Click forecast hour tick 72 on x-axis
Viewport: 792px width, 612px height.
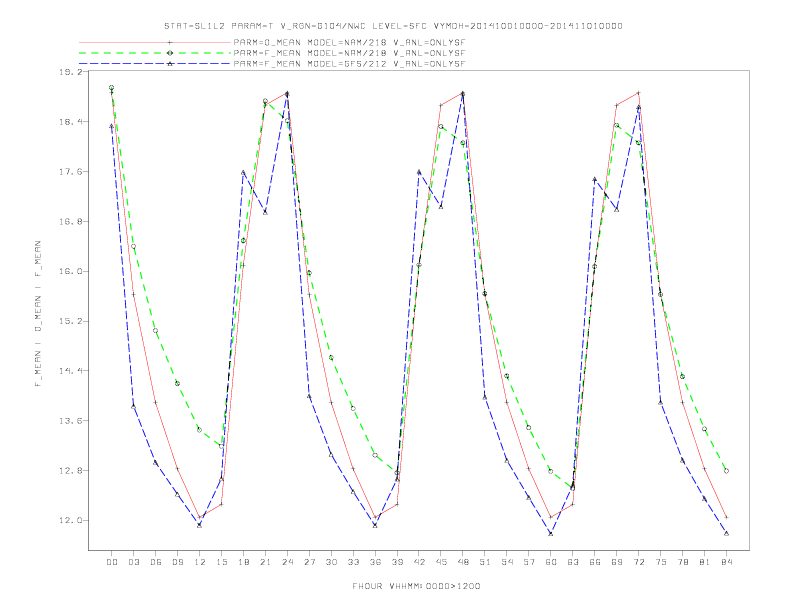click(x=639, y=562)
